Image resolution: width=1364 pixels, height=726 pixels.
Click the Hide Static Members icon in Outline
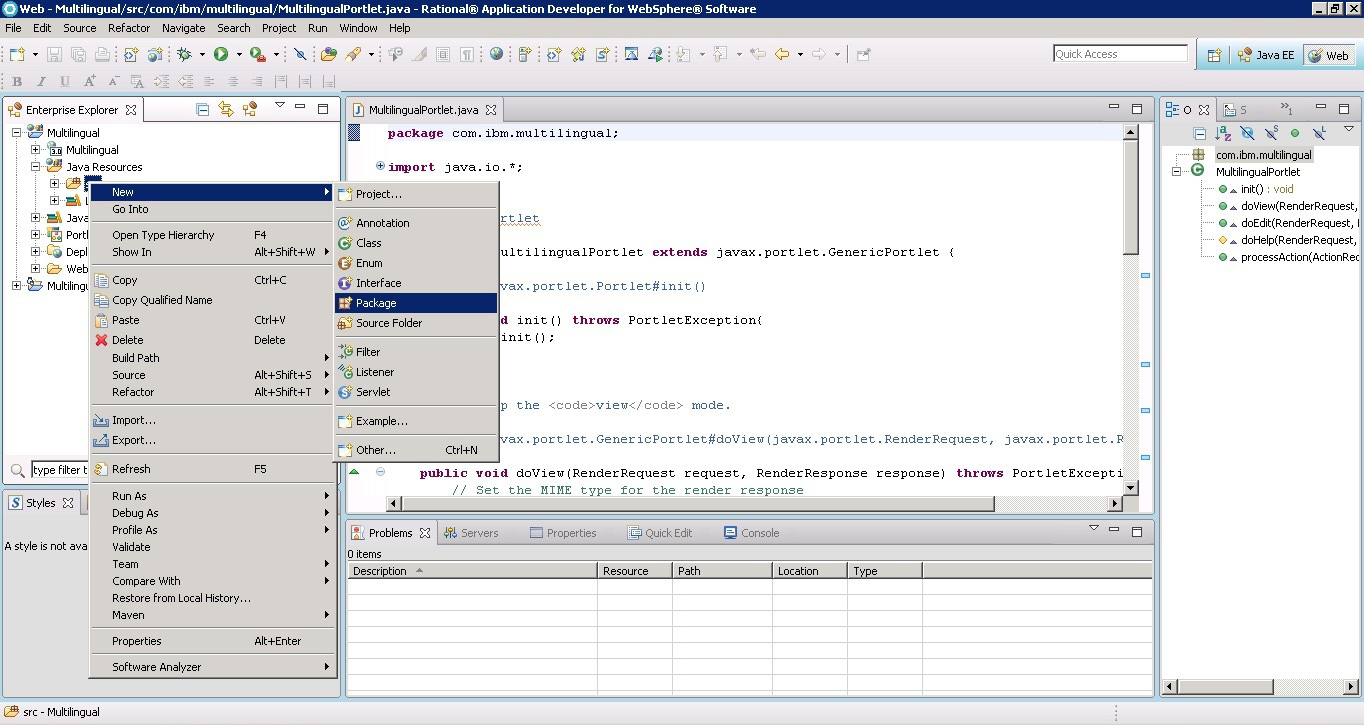pyautogui.click(x=1271, y=132)
